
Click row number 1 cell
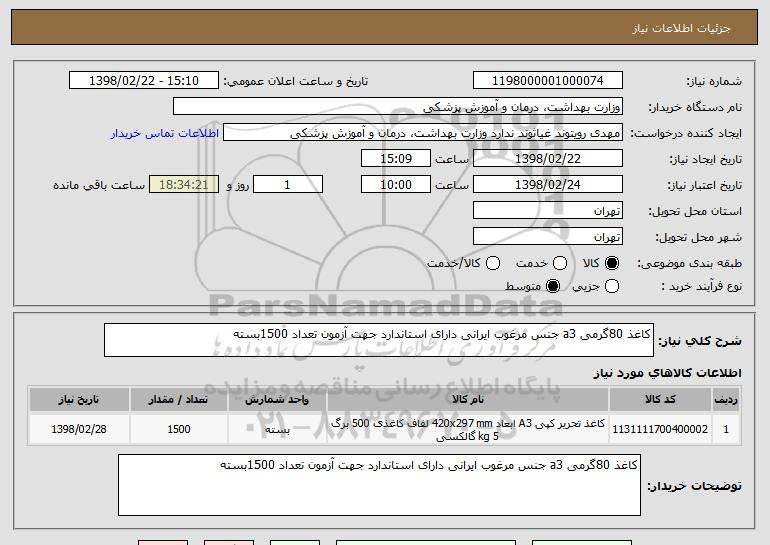click(x=726, y=429)
